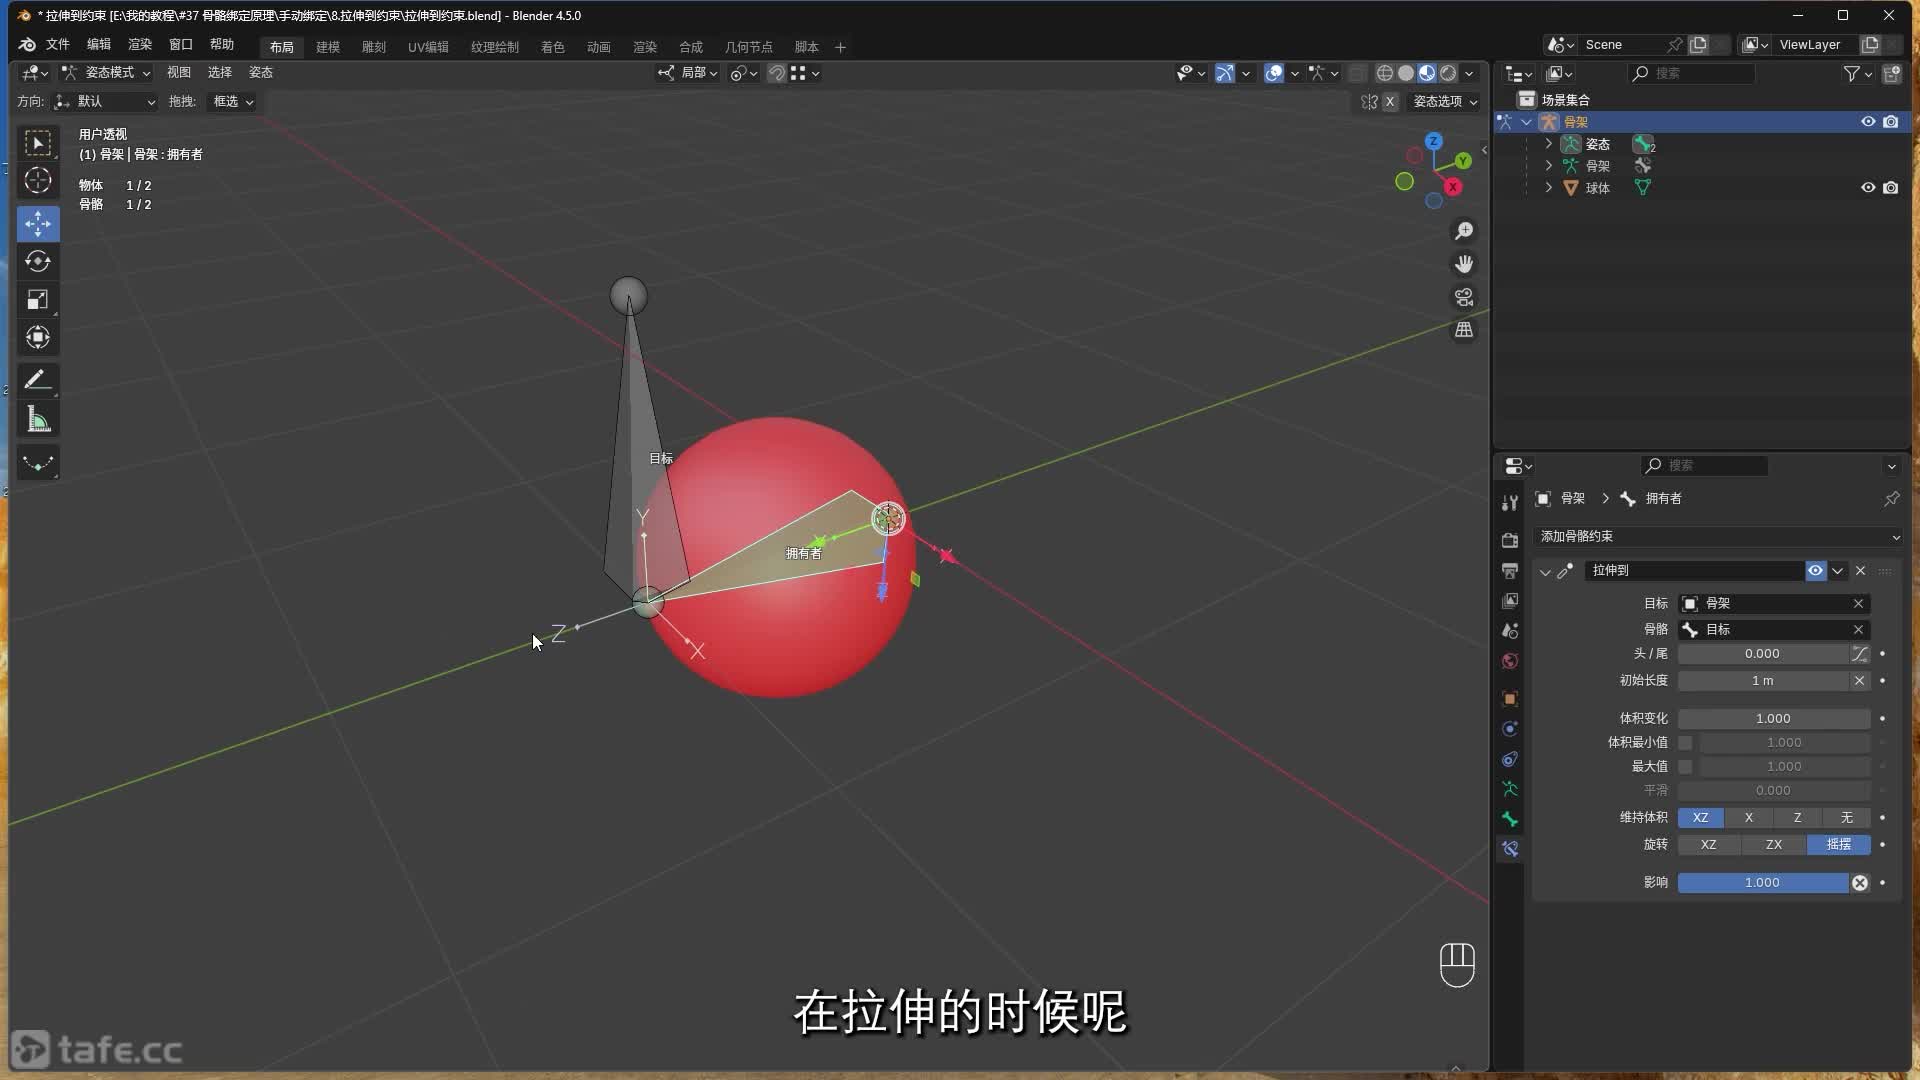This screenshot has height=1080, width=1920.
Task: Enable the 体积最小值 checkbox
Action: [x=1685, y=742]
